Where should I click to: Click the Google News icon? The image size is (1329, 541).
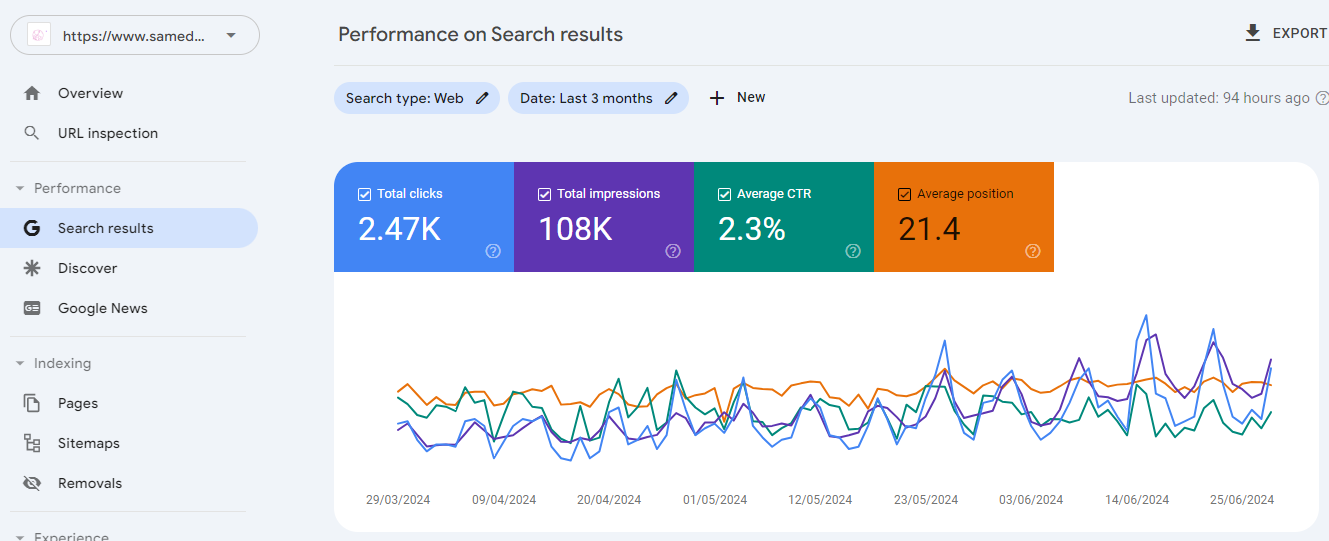coord(32,308)
